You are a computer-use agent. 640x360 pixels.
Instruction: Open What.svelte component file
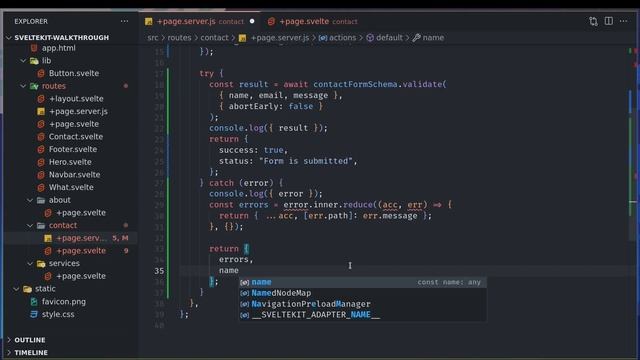tap(71, 187)
